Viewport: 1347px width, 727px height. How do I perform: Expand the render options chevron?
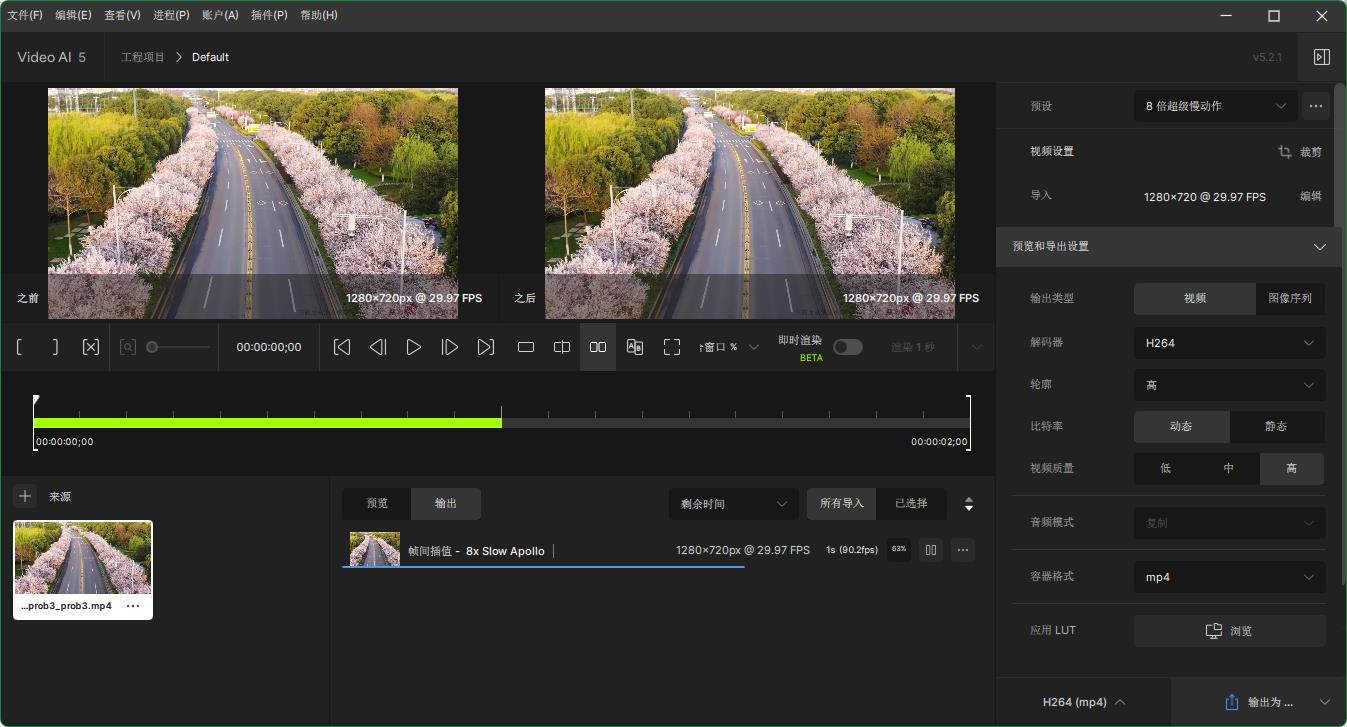tap(977, 347)
